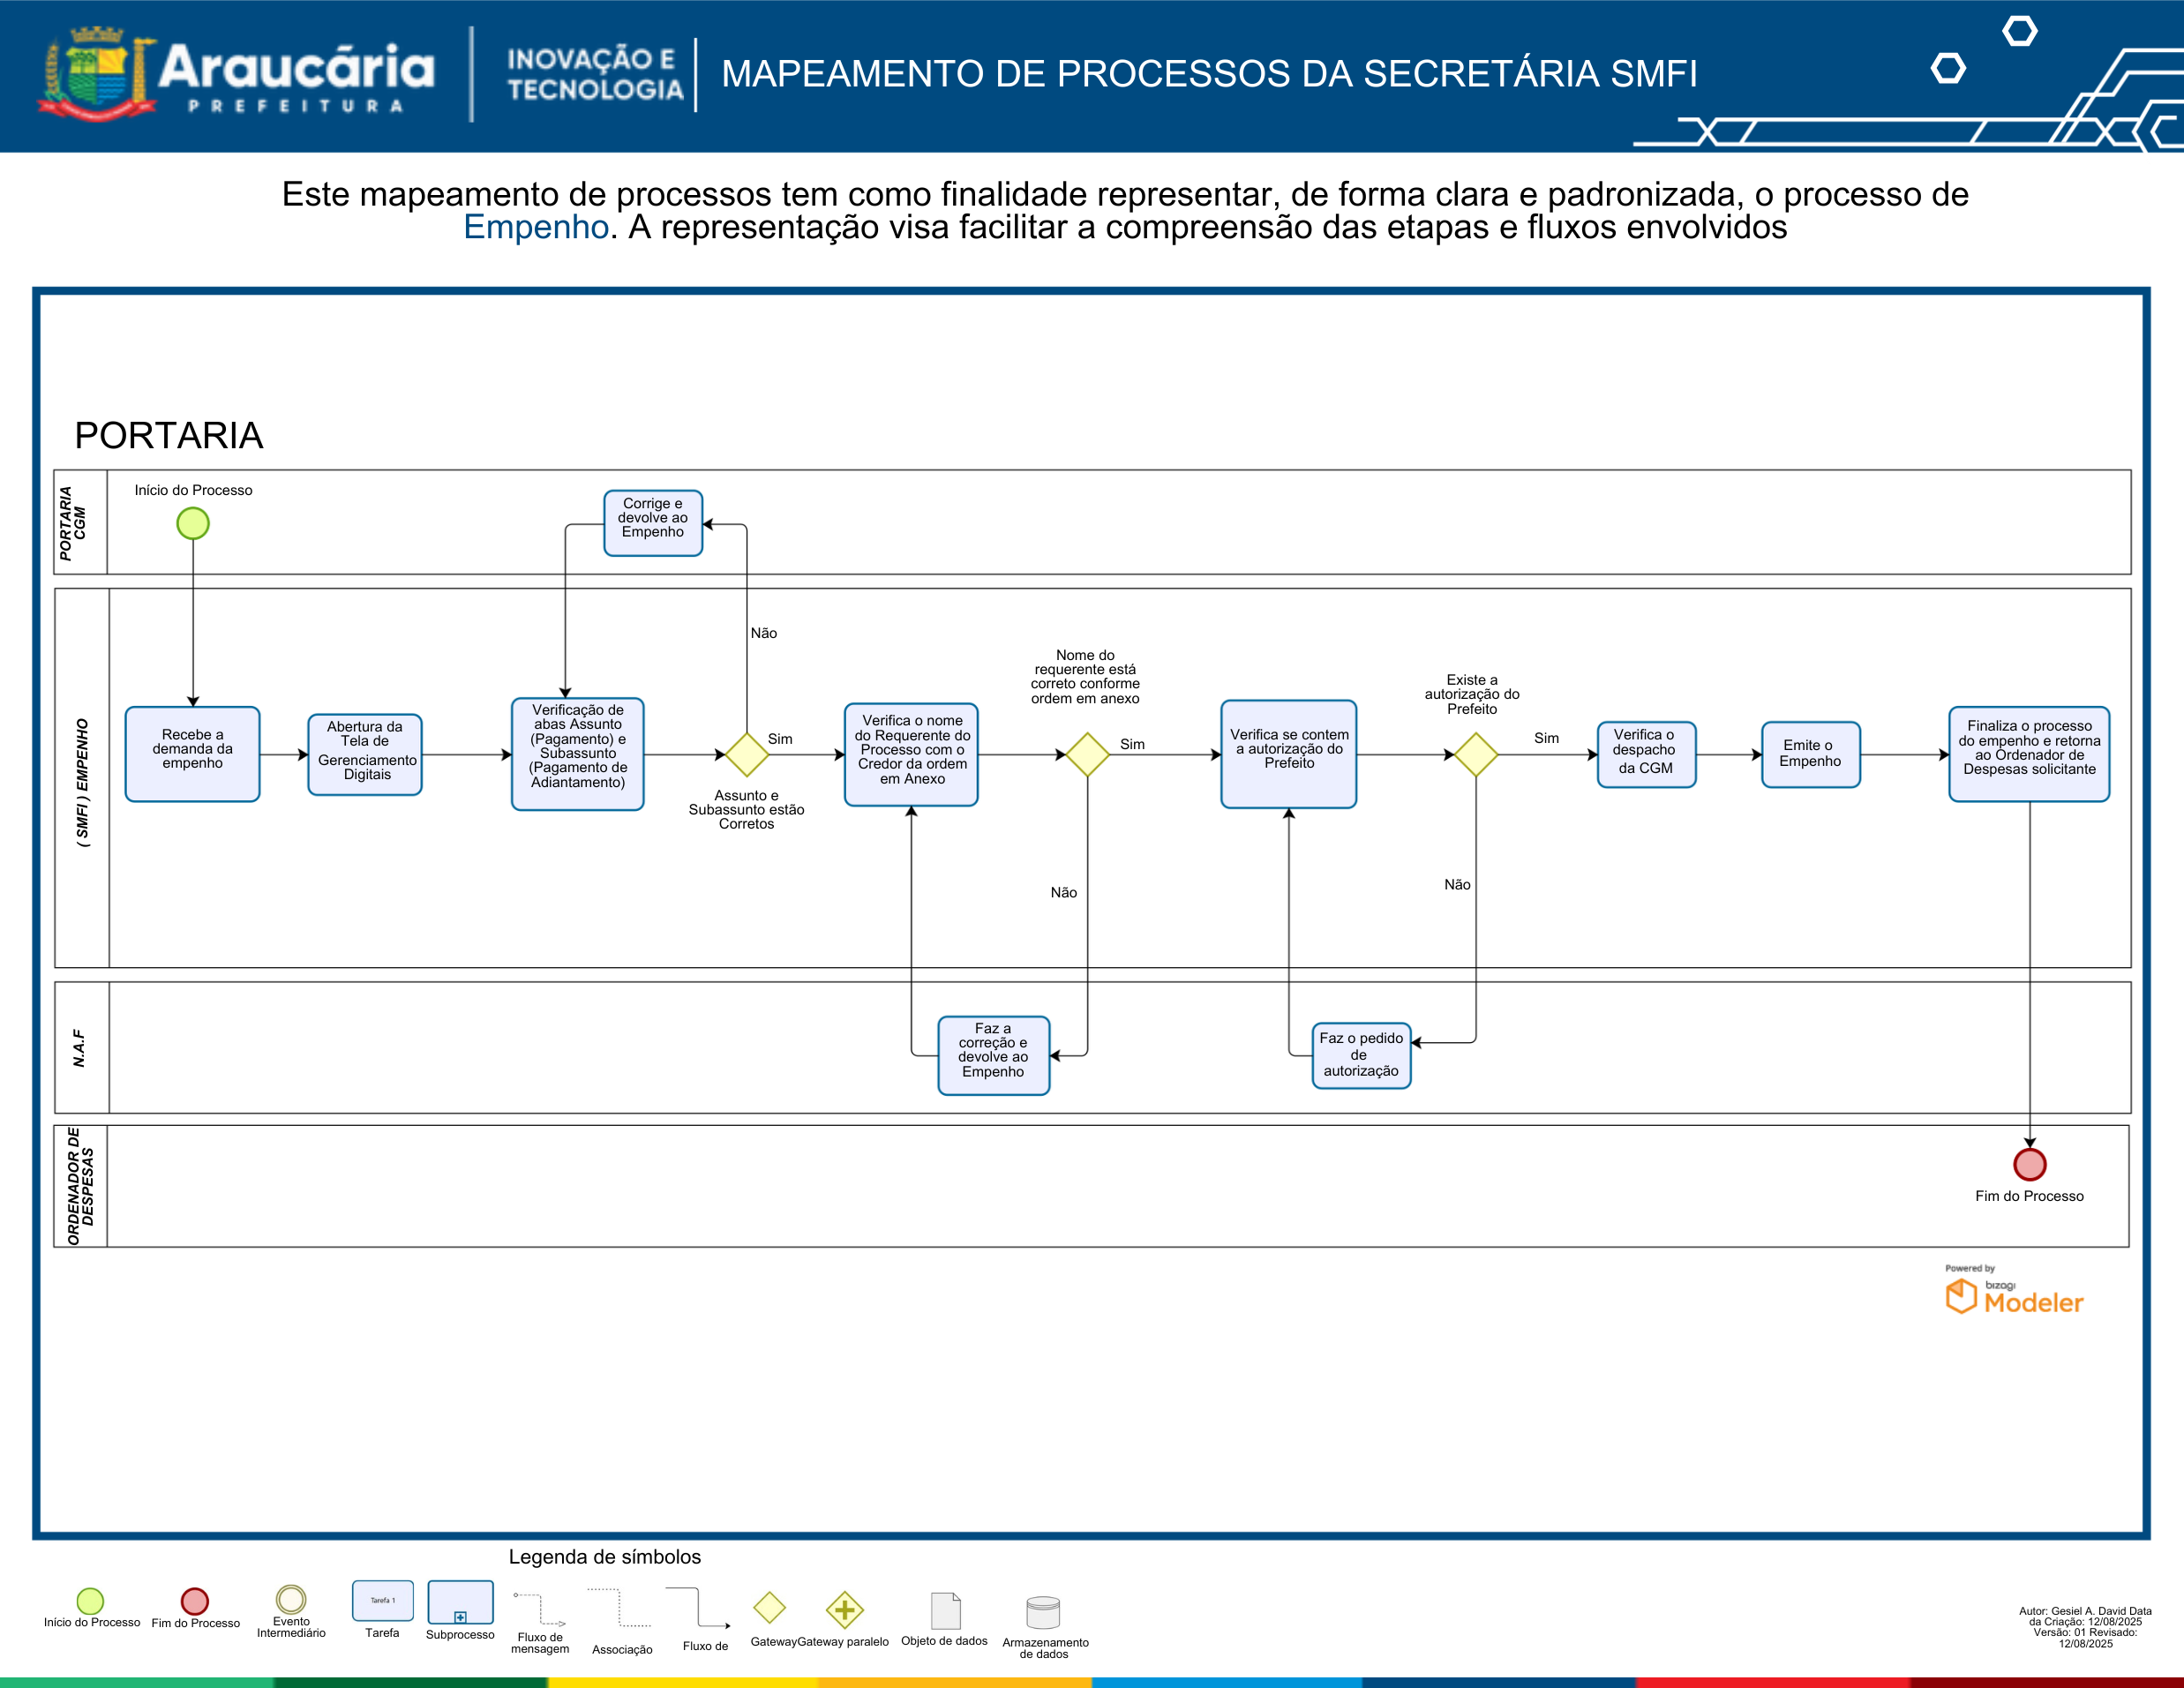Select the 'Assunto e Subassunto estão Corretos' gateway diamond

click(746, 754)
